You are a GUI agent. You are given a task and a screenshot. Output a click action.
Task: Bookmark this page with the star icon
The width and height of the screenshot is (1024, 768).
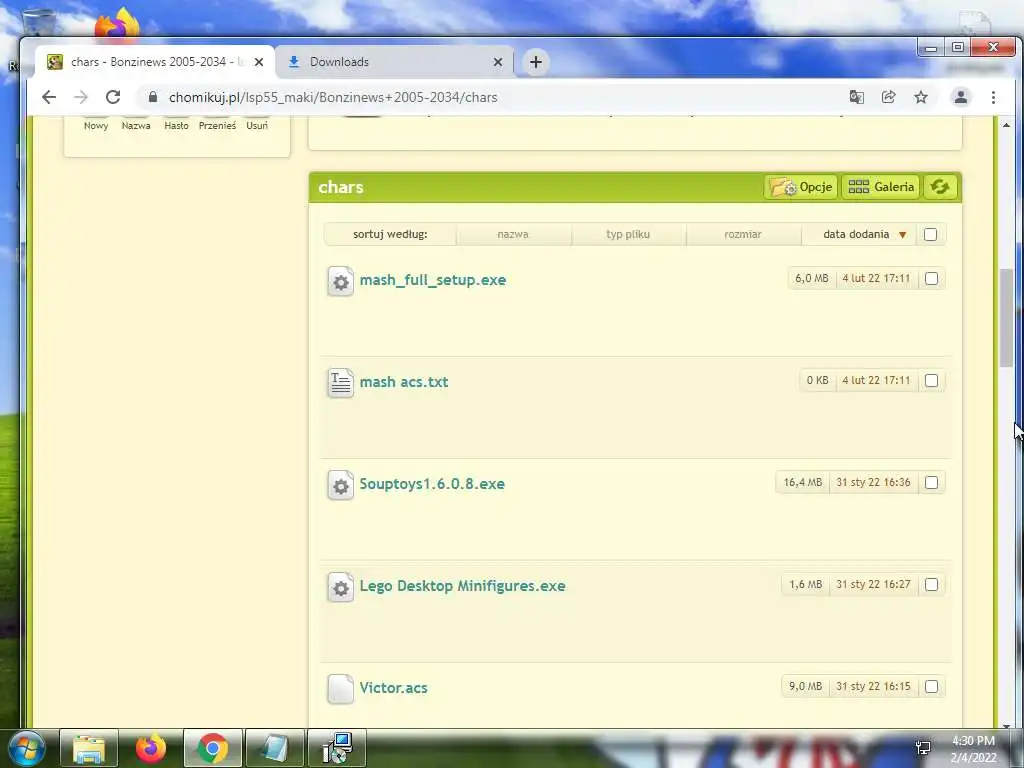[x=921, y=97]
